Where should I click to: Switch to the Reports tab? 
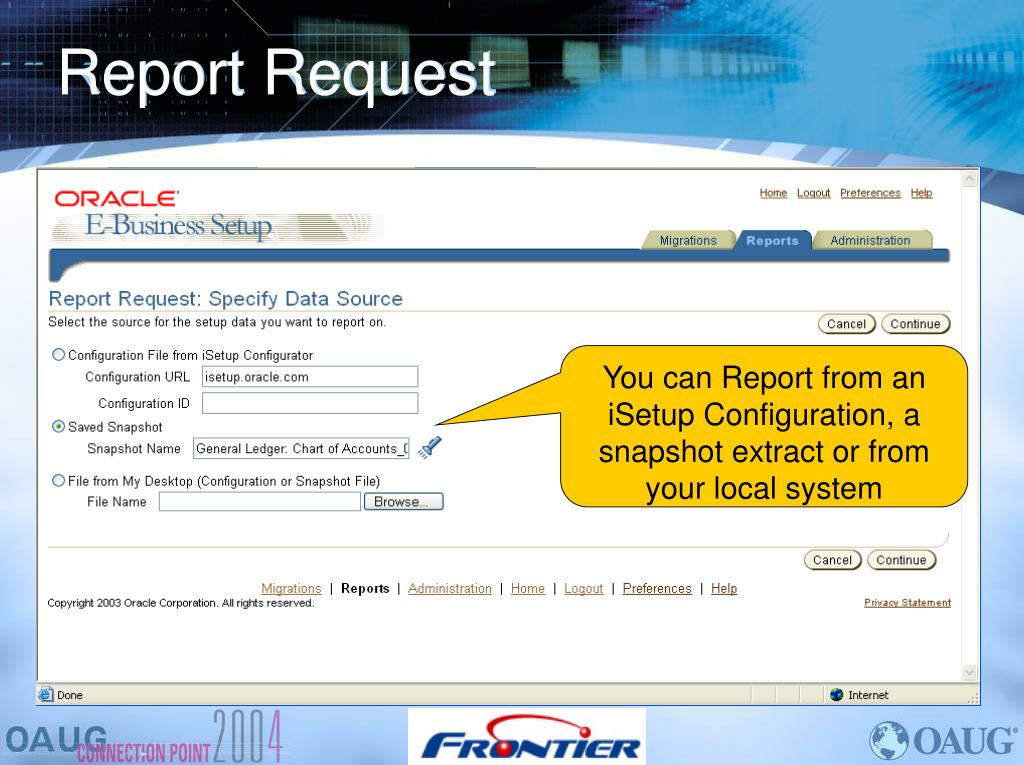(773, 240)
